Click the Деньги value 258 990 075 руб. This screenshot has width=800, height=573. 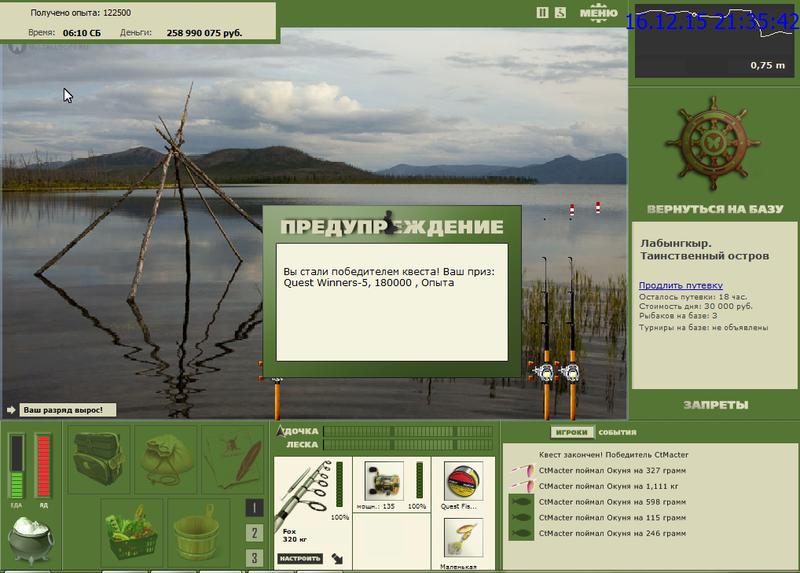[204, 33]
